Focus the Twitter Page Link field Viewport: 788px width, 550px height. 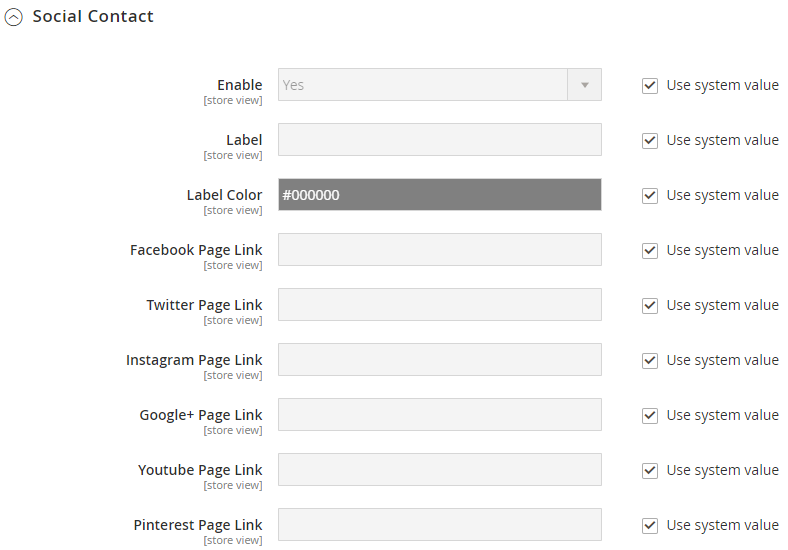pyautogui.click(x=440, y=305)
